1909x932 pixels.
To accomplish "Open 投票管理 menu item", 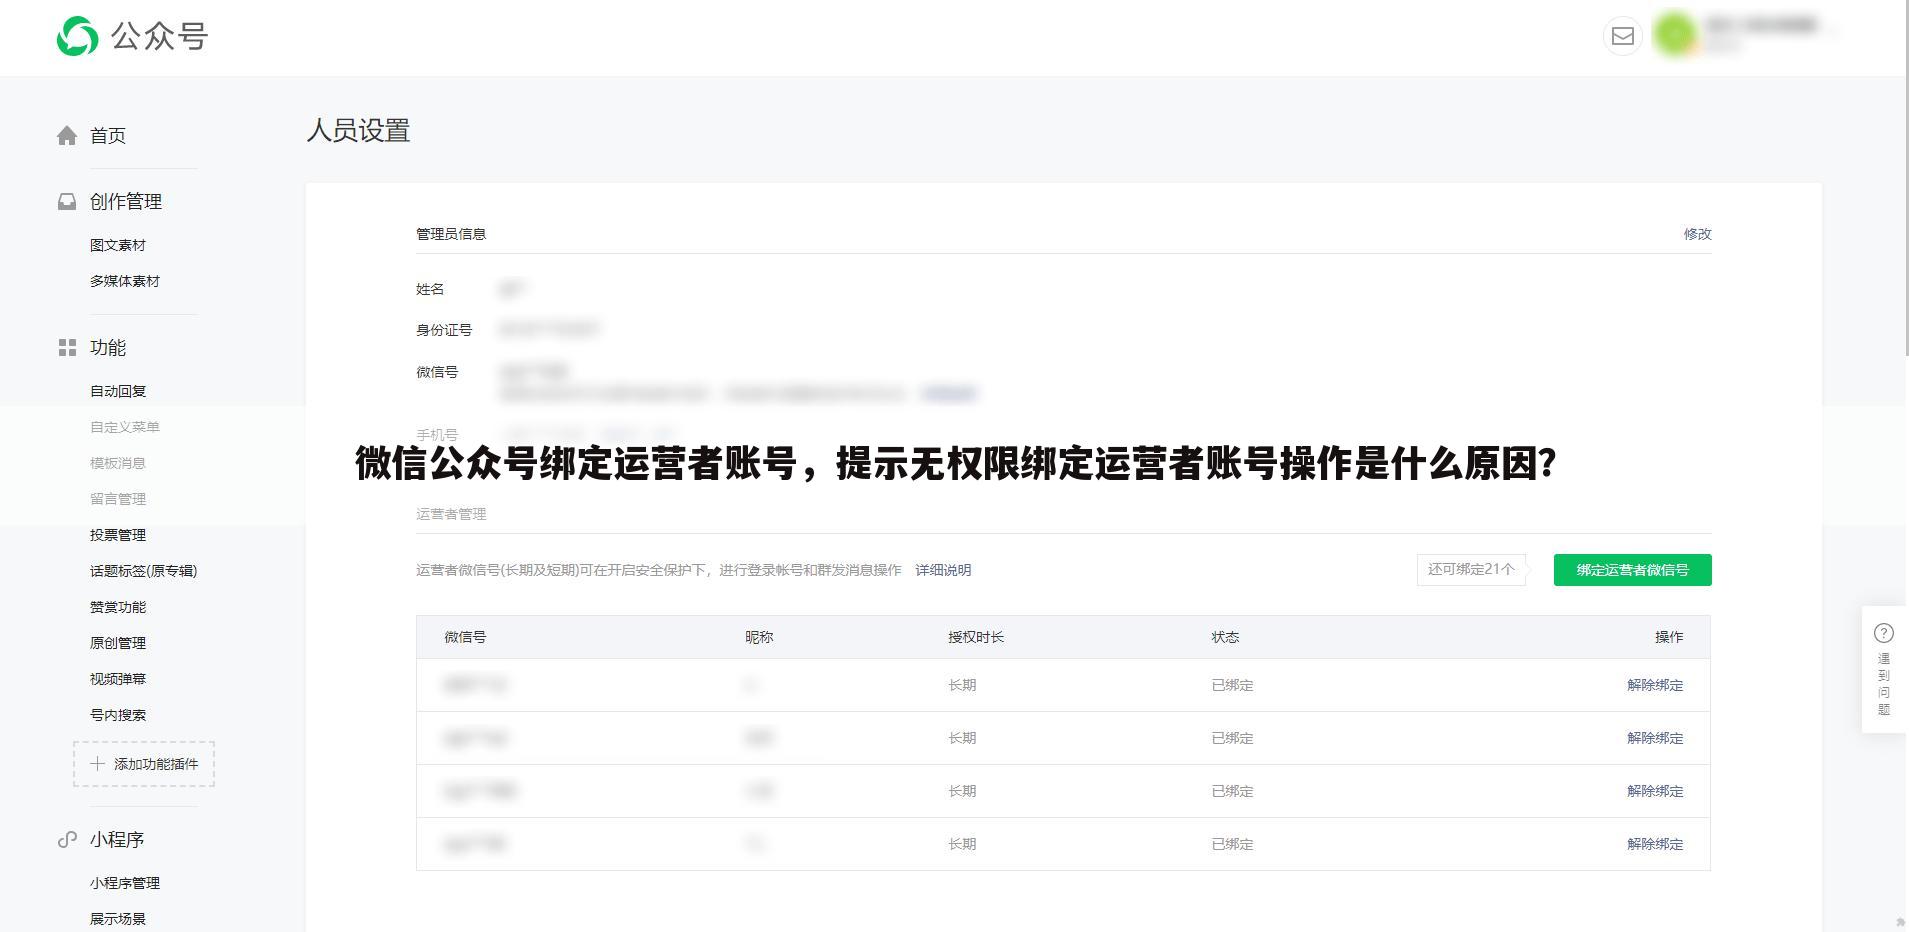I will 118,535.
